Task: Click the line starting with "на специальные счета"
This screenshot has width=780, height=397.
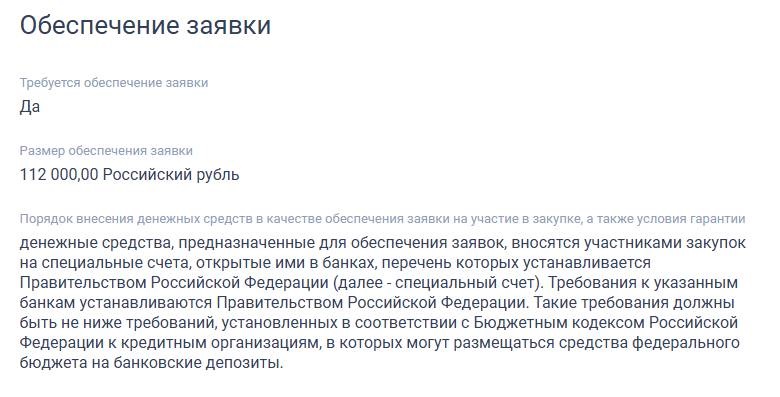Action: coord(335,263)
